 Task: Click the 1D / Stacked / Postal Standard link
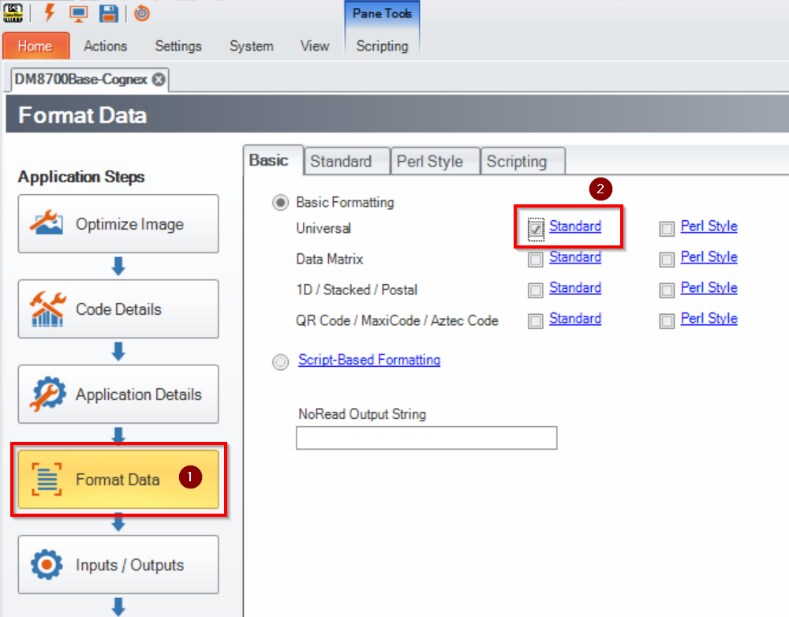pyautogui.click(x=575, y=288)
